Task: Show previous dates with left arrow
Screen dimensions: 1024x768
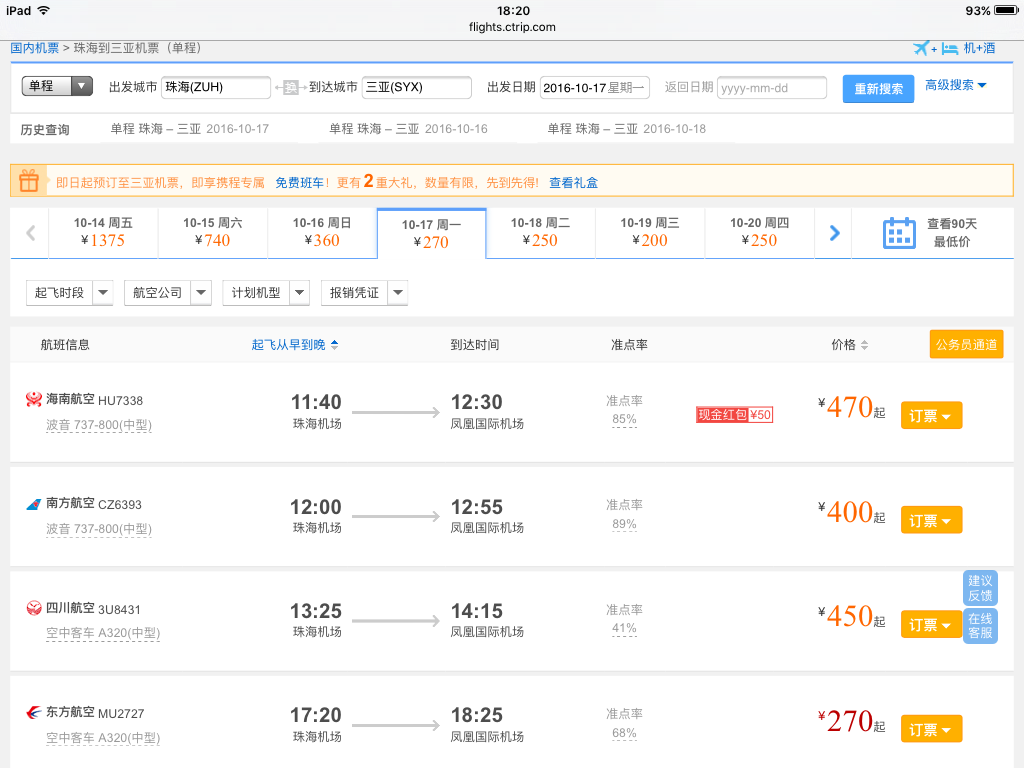Action: [30, 233]
